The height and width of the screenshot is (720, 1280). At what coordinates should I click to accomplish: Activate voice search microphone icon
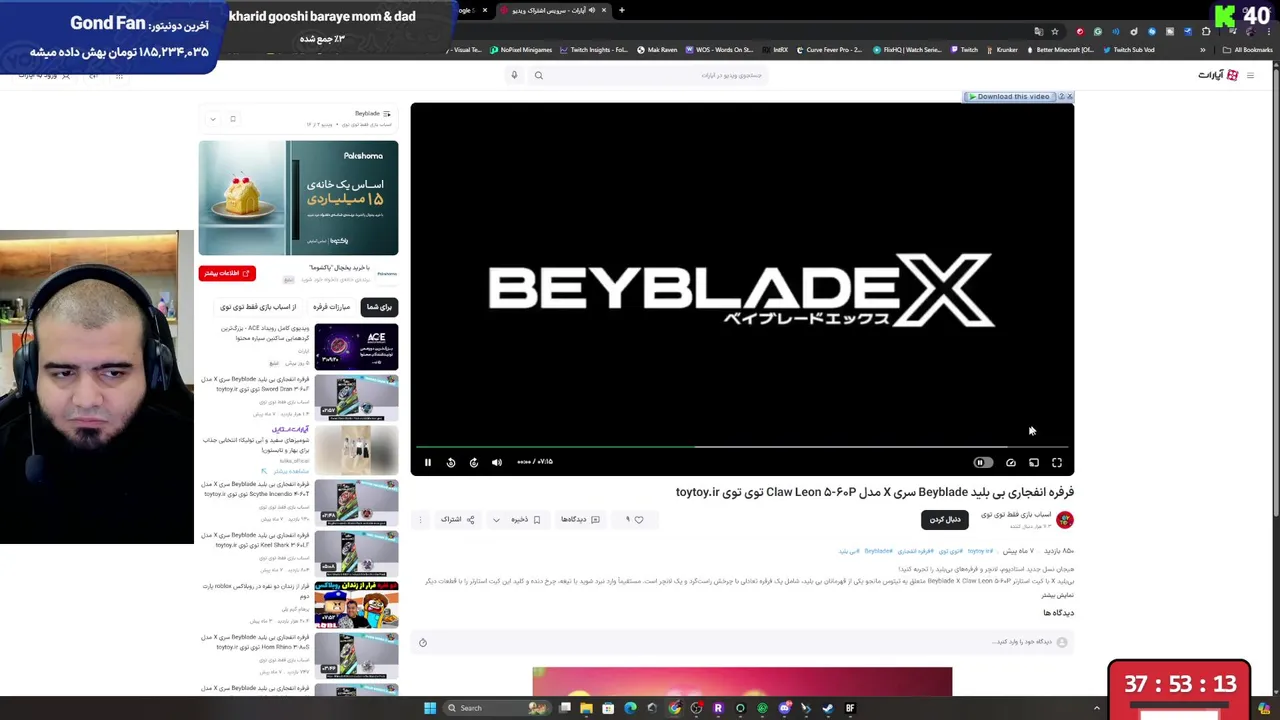(514, 75)
